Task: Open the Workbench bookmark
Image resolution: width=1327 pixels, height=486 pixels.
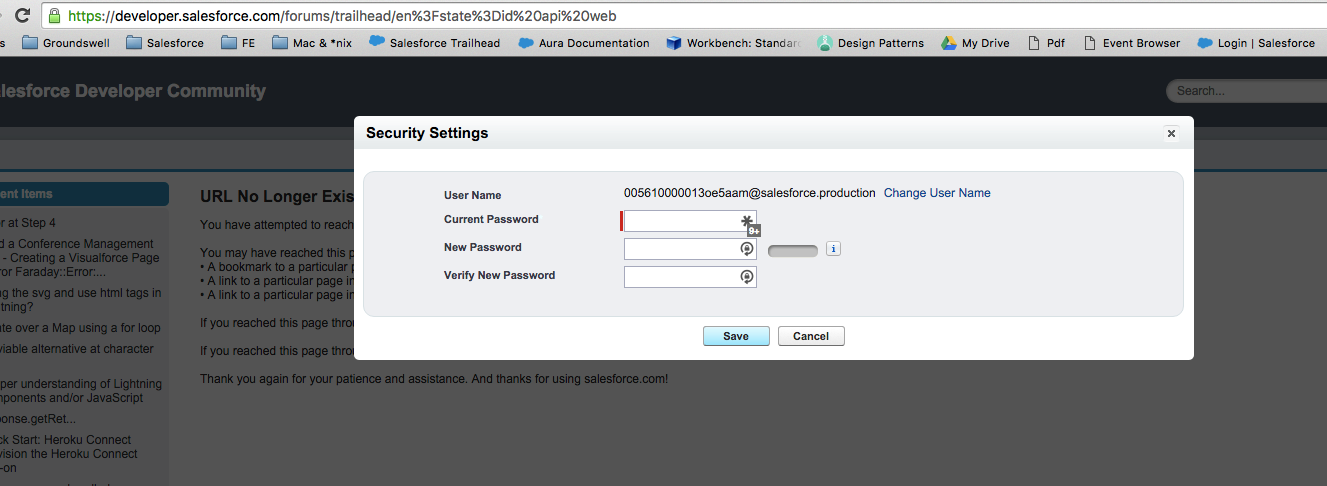Action: (x=733, y=43)
